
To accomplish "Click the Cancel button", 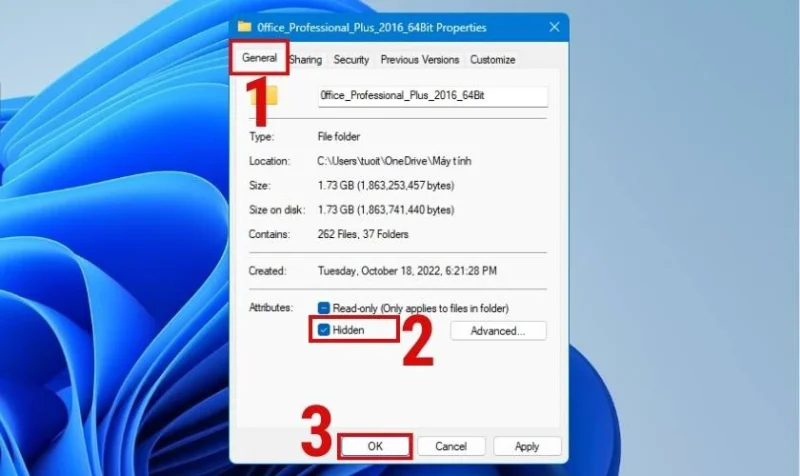I will click(451, 446).
